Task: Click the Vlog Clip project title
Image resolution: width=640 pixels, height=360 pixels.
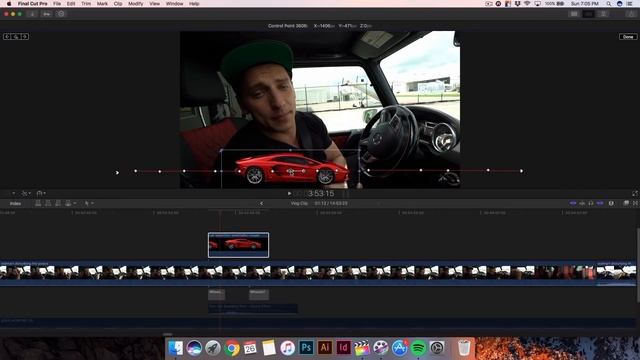Action: 299,203
